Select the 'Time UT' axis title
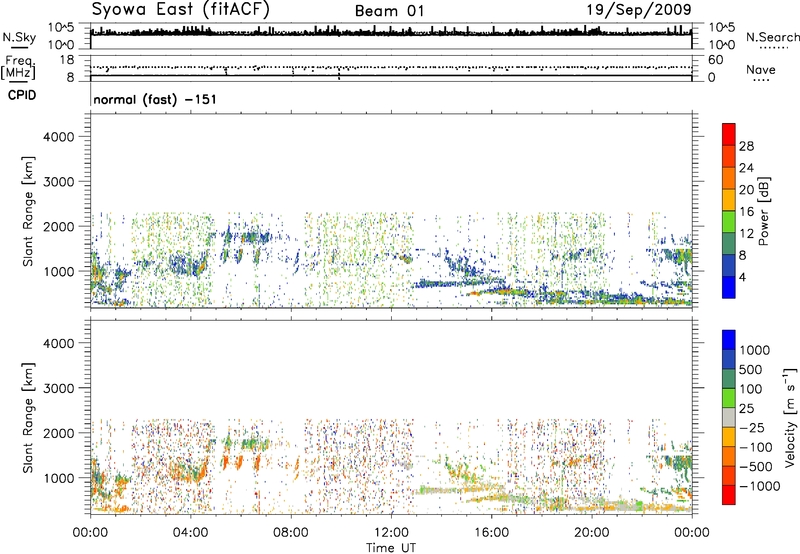Viewport: 800px width, 554px height. click(x=391, y=548)
